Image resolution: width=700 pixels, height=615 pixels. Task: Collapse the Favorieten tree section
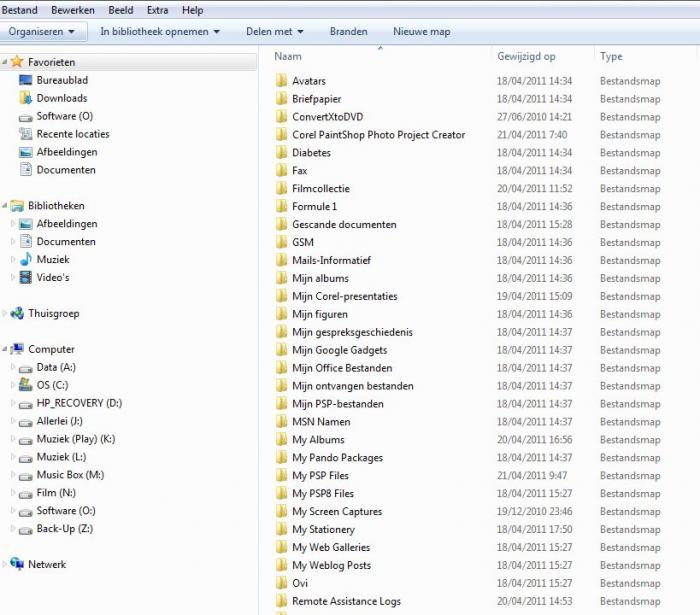[x=5, y=62]
